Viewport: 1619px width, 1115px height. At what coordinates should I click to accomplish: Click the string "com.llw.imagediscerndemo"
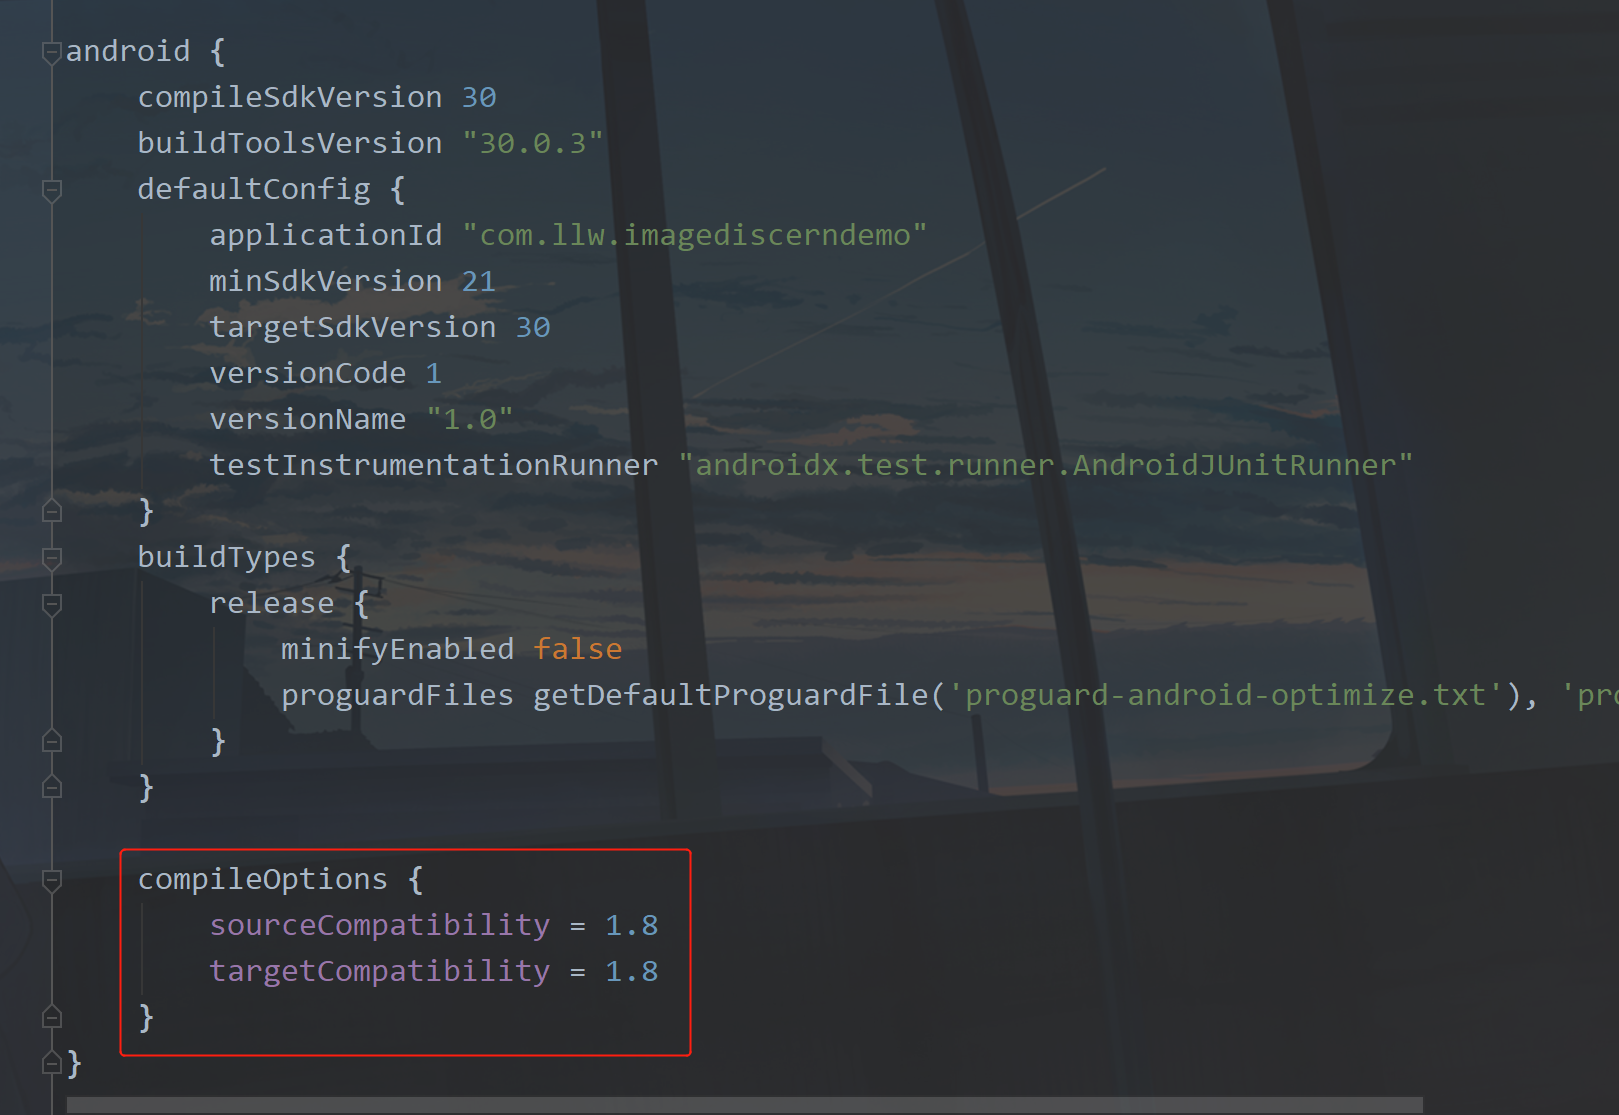[695, 235]
